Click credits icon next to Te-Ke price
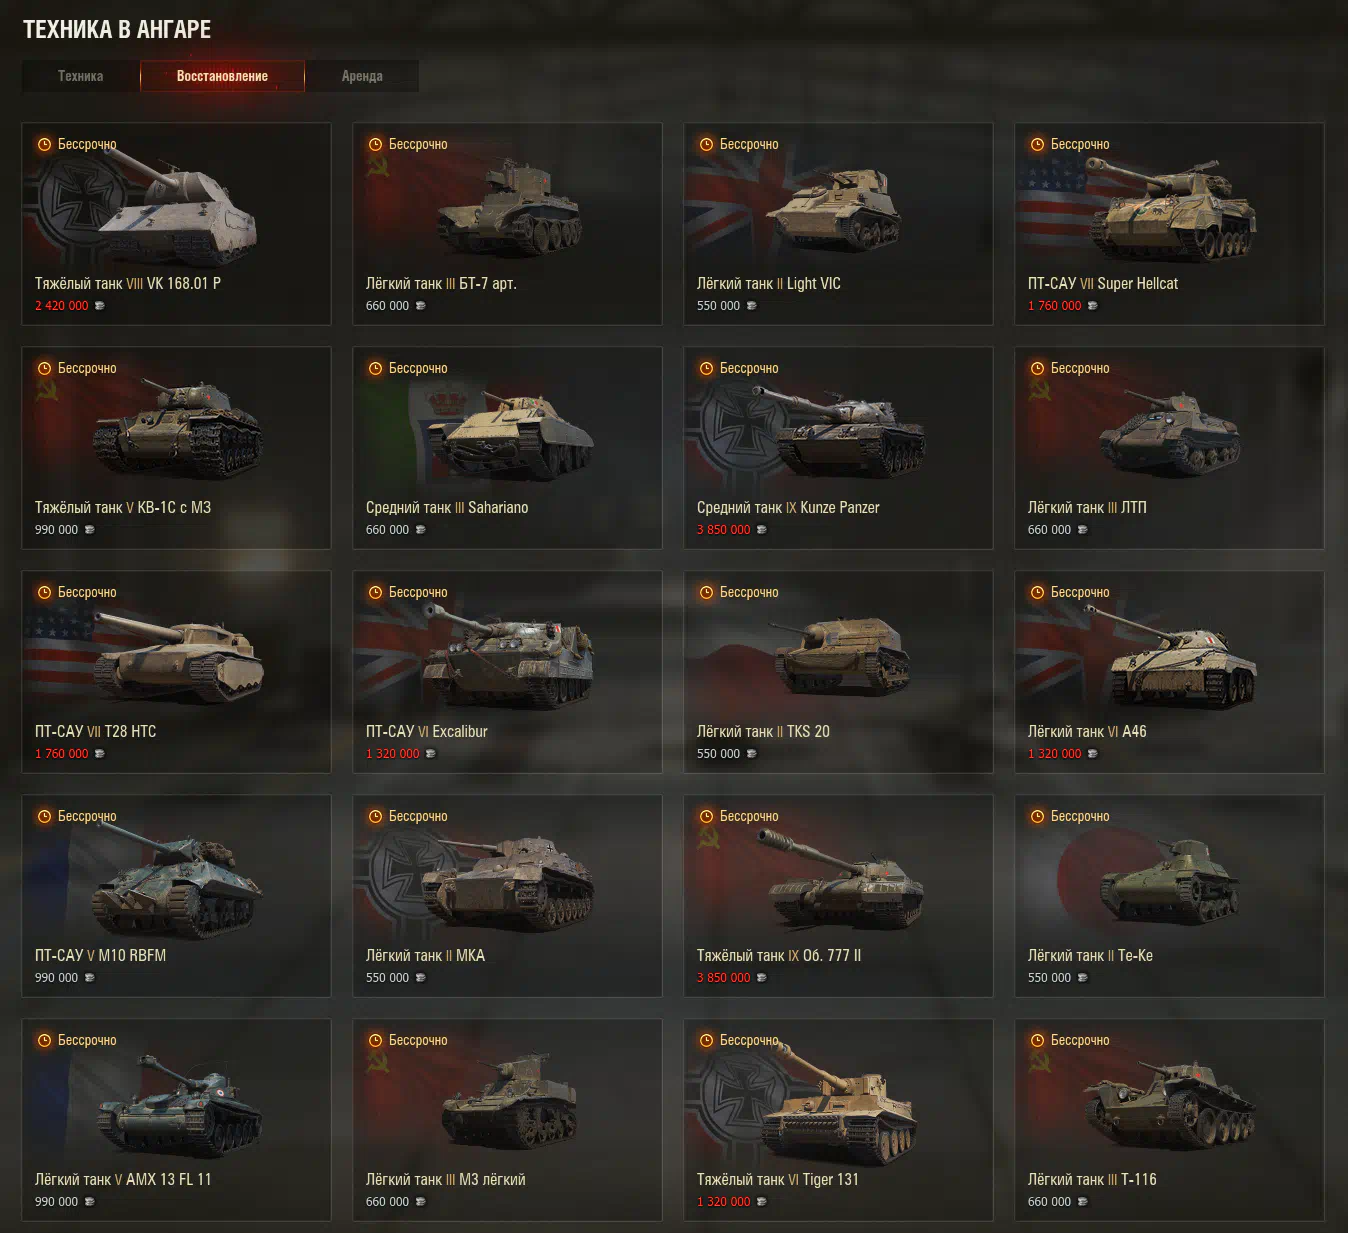The image size is (1348, 1233). click(1082, 978)
